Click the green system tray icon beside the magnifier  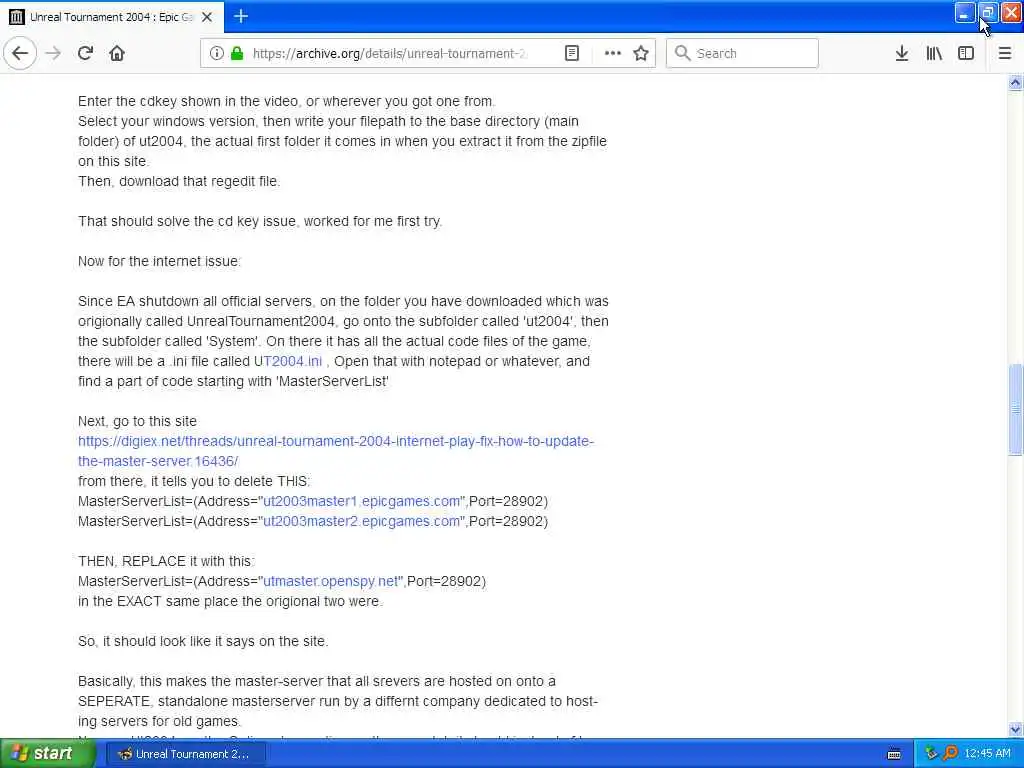click(931, 754)
